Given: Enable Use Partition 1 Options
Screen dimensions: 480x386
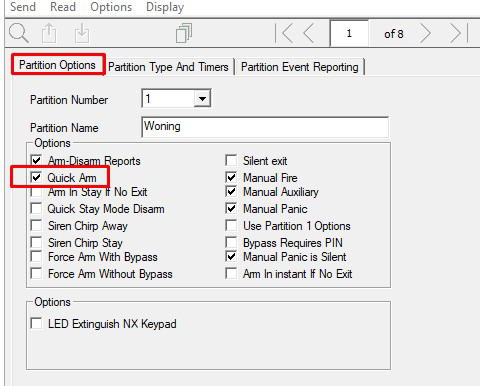Looking at the screenshot, I should pos(231,225).
